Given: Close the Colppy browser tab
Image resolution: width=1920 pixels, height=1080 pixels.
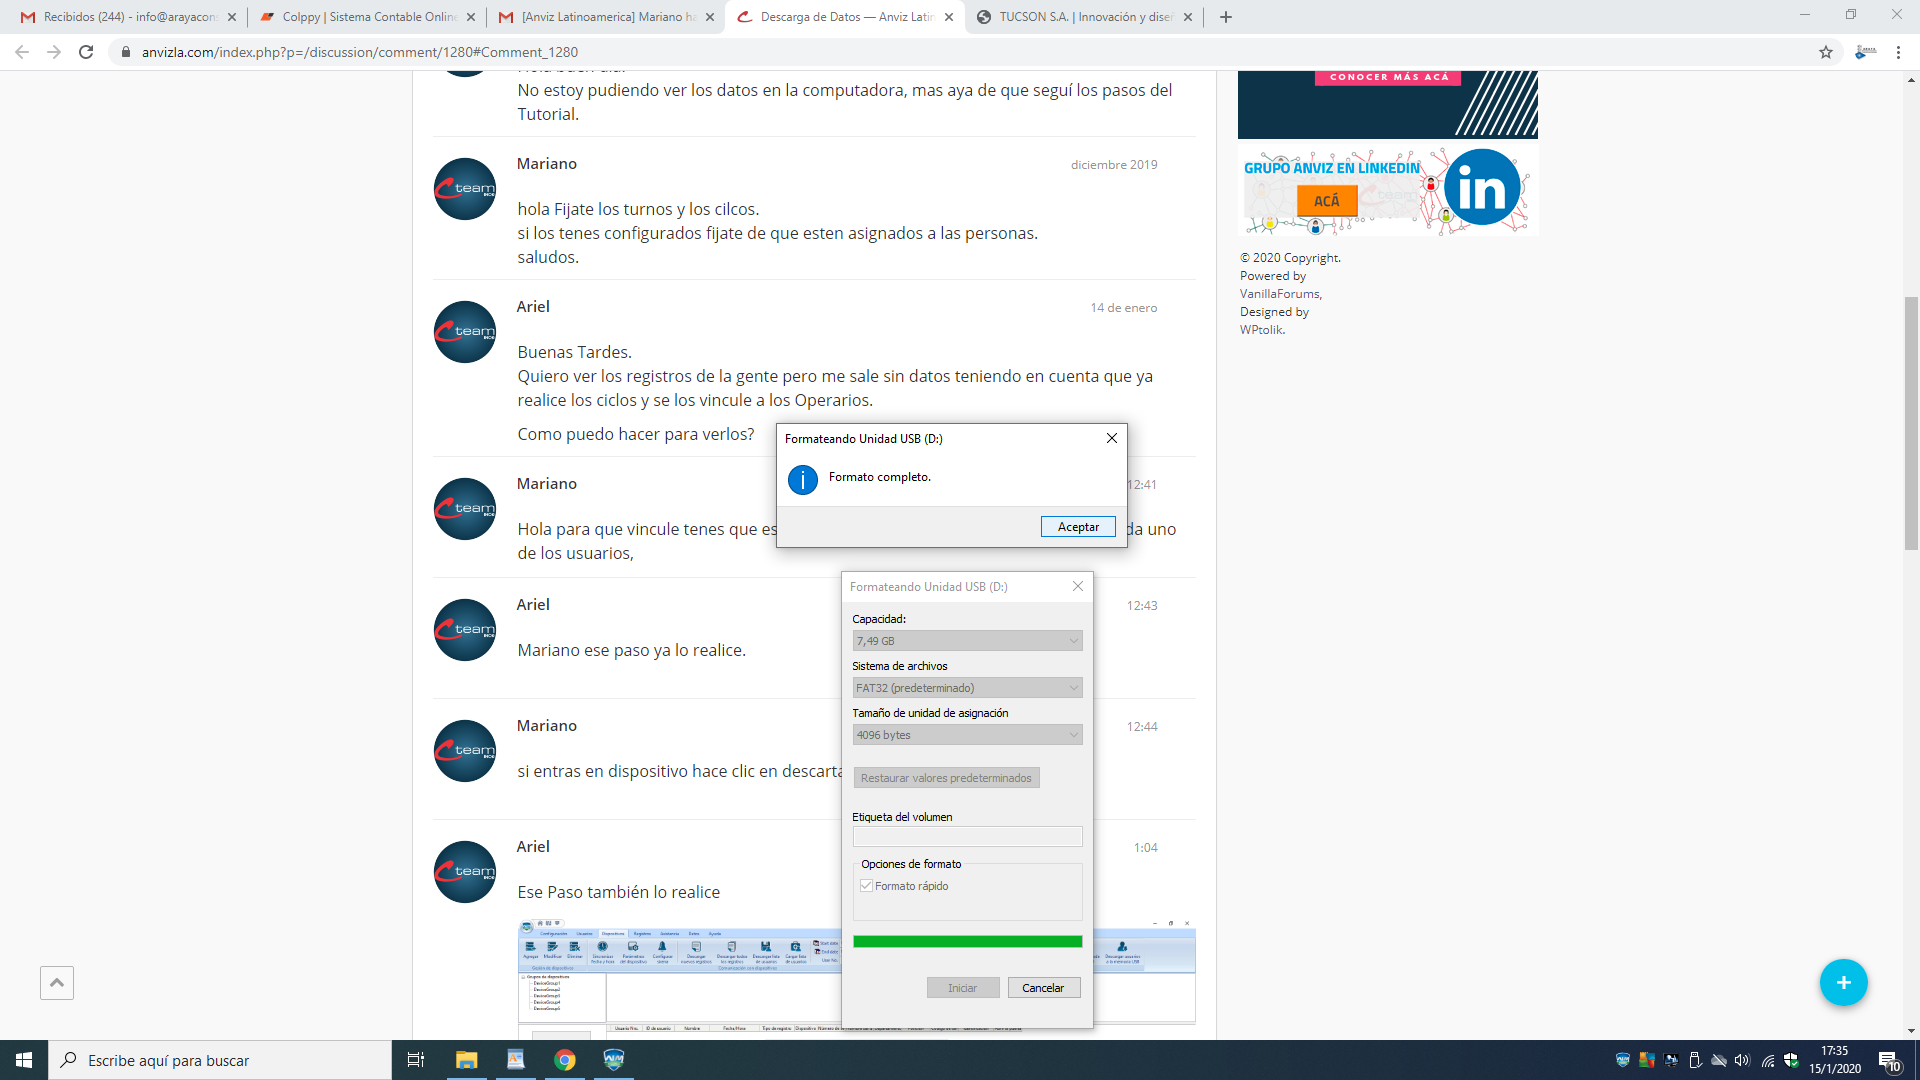Looking at the screenshot, I should click(x=470, y=17).
